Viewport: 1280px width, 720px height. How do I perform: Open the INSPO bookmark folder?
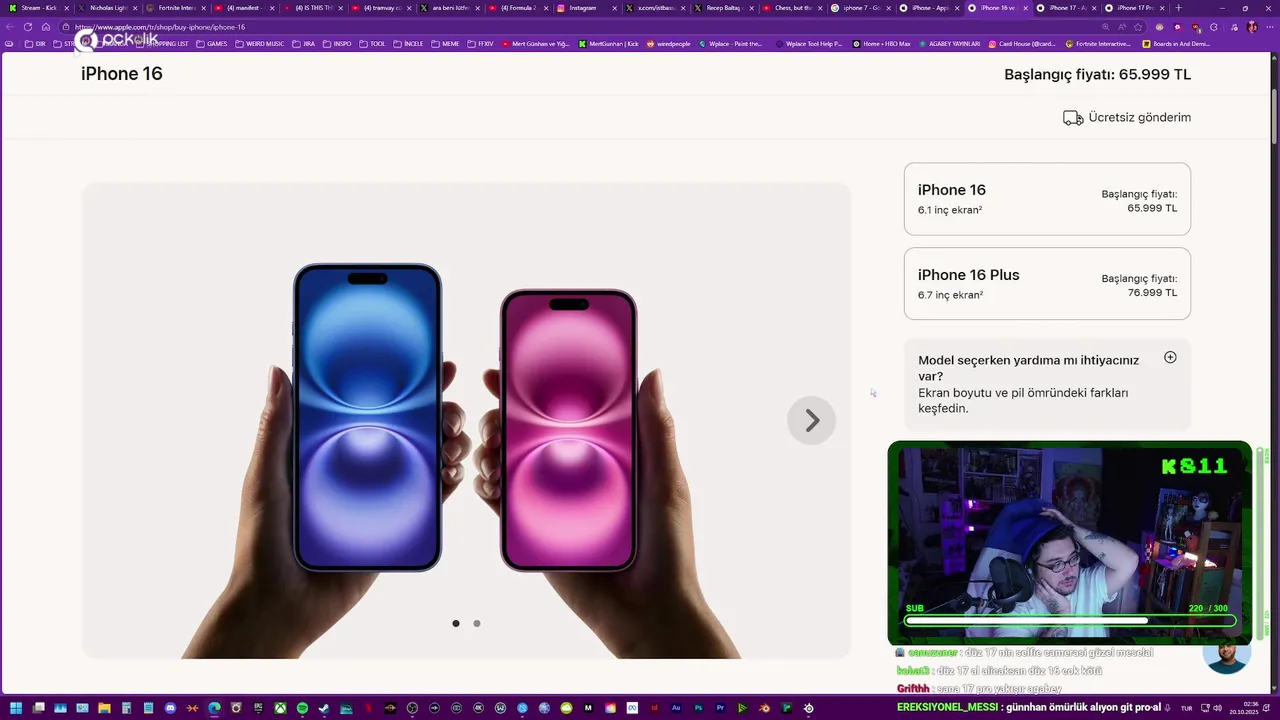pyautogui.click(x=337, y=44)
